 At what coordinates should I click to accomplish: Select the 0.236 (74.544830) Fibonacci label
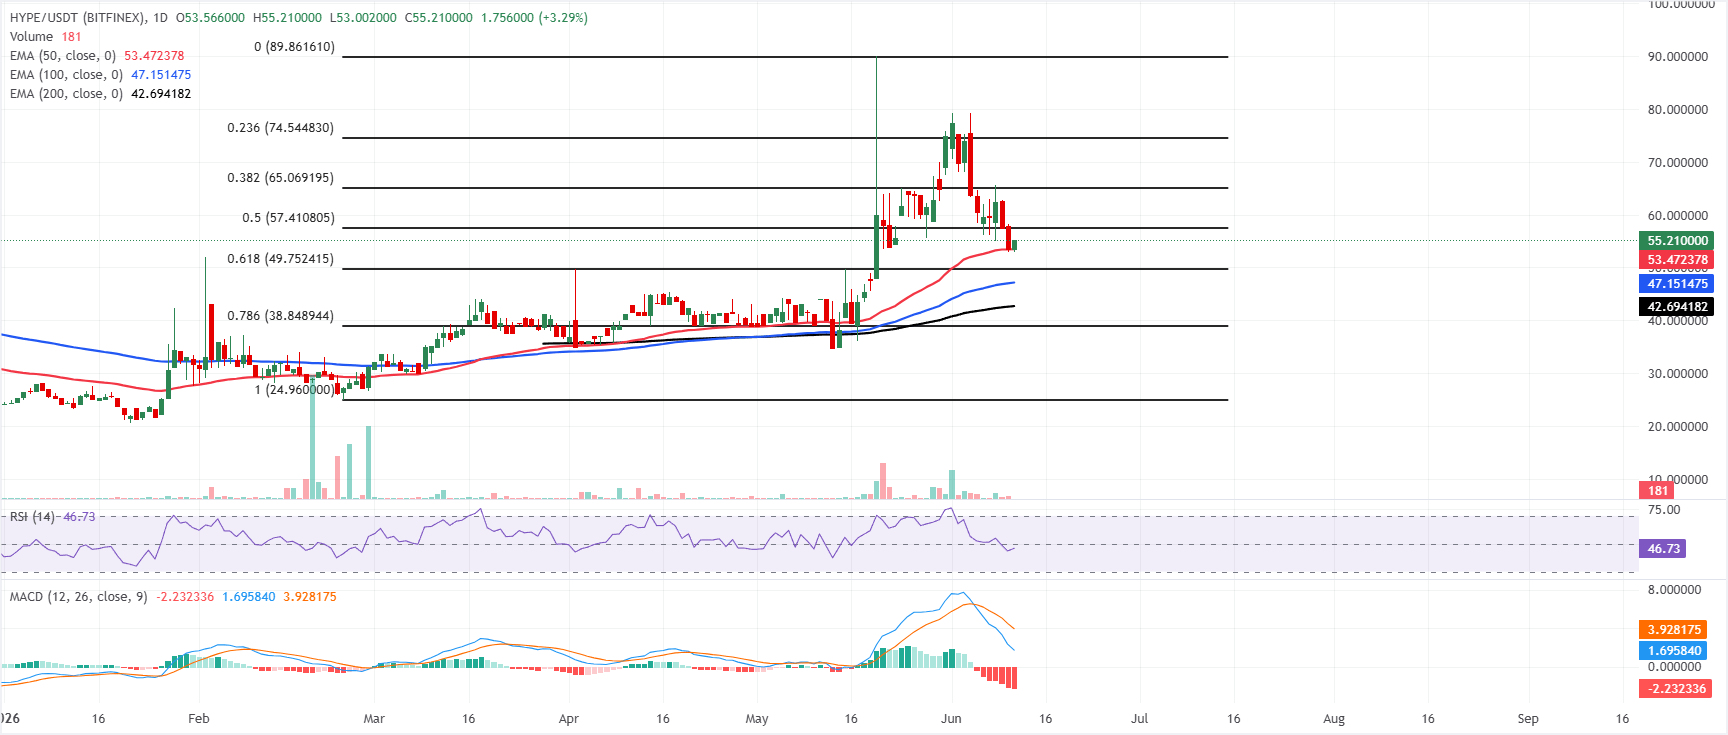tap(281, 128)
